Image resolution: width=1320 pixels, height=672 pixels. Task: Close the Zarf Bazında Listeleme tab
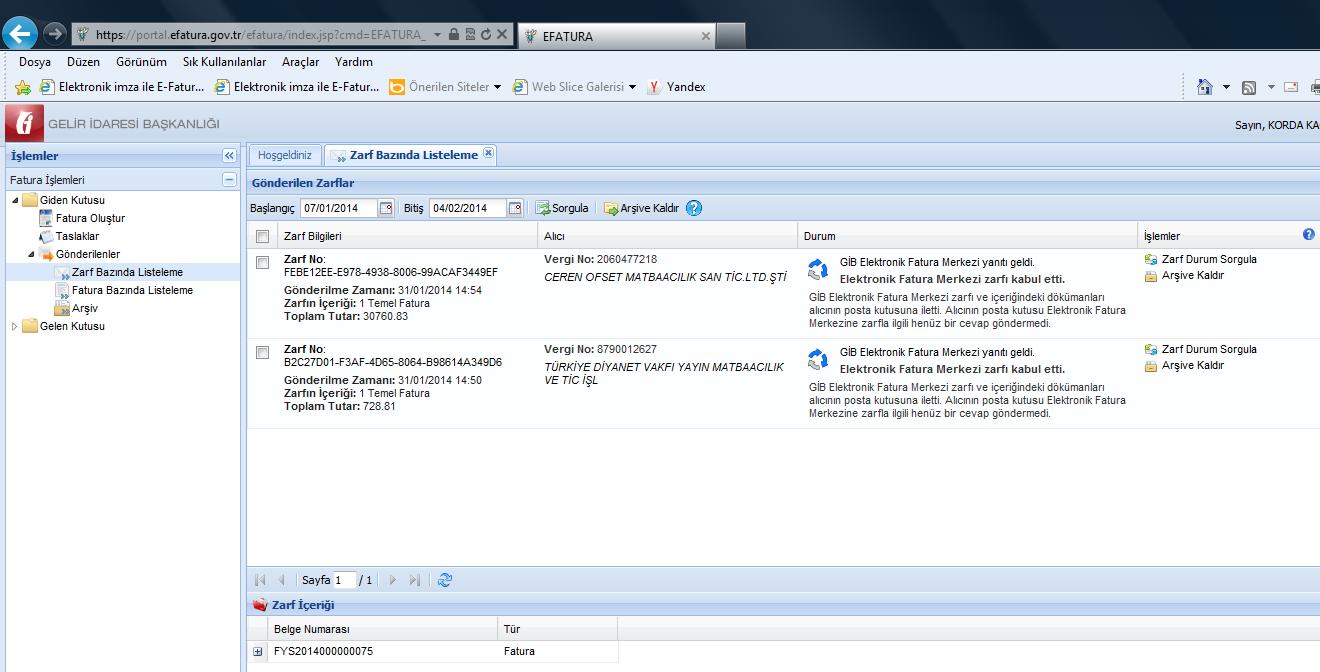488,153
